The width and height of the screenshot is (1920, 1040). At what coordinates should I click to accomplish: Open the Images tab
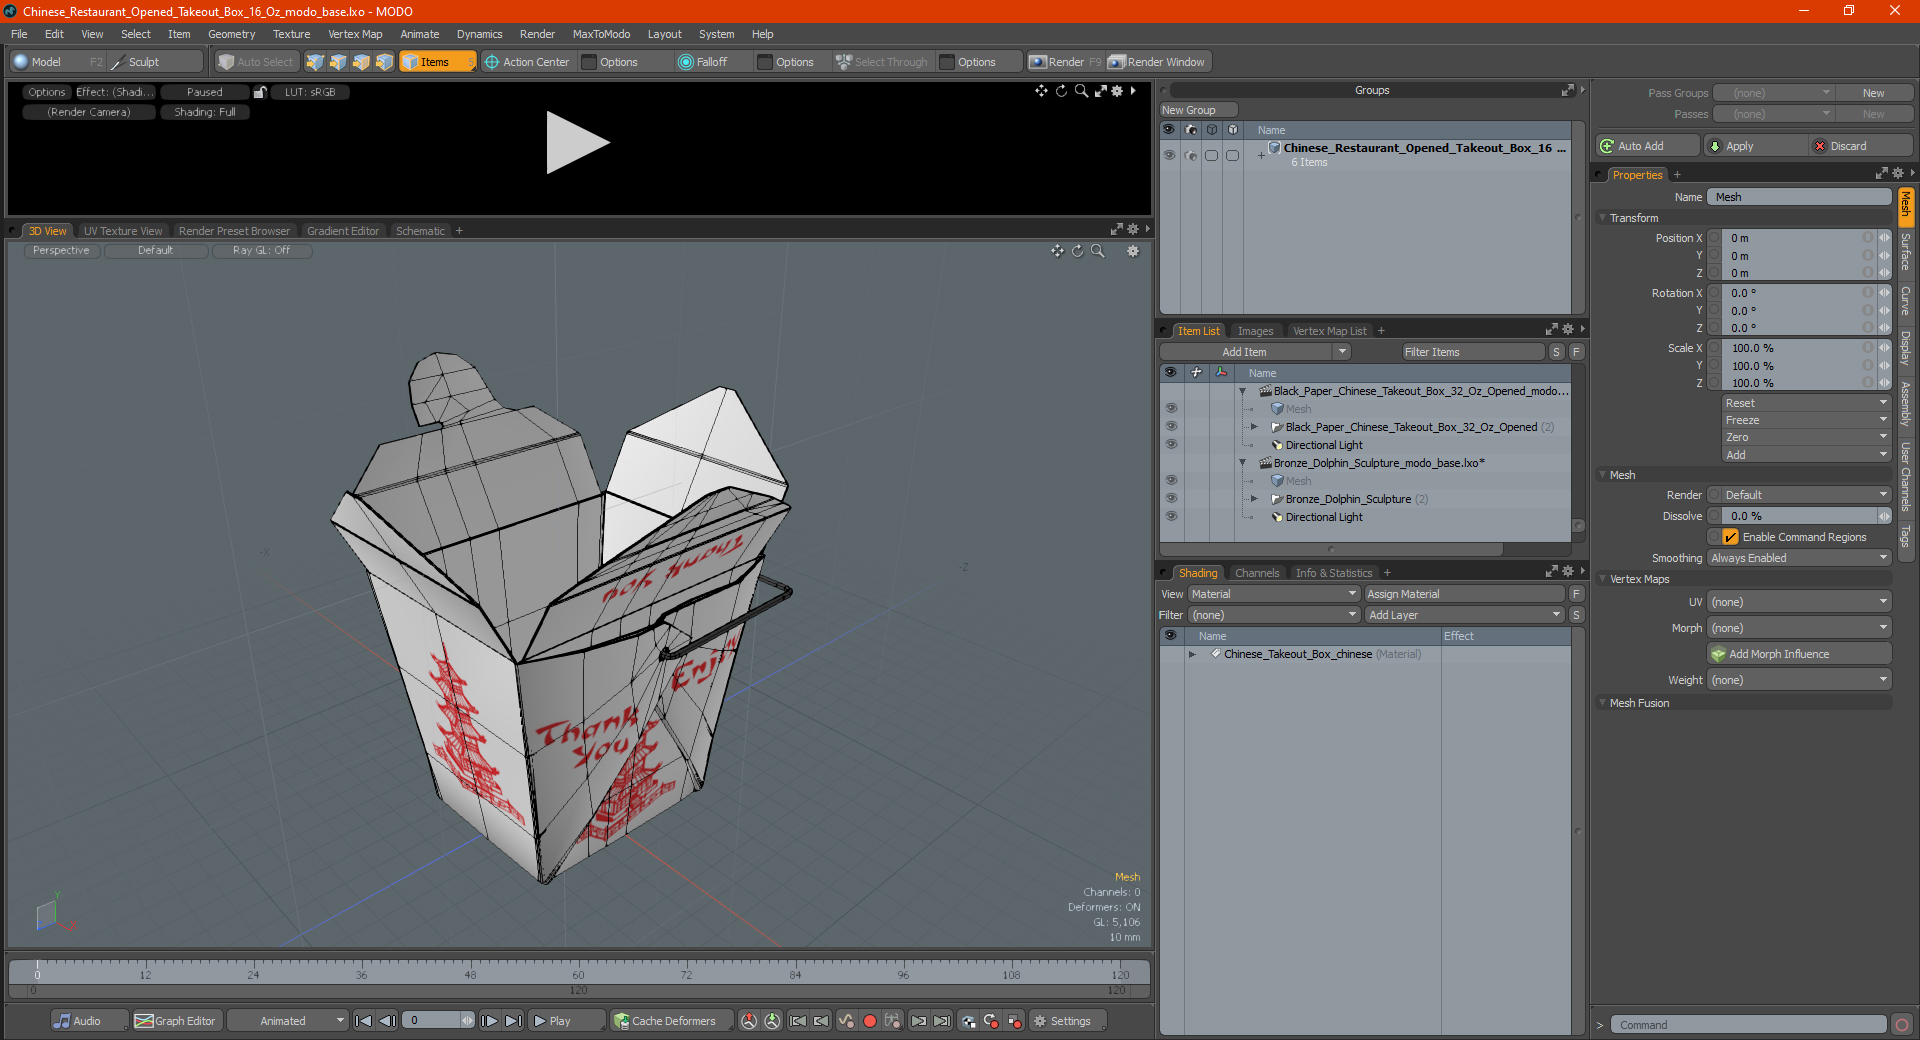[1255, 331]
